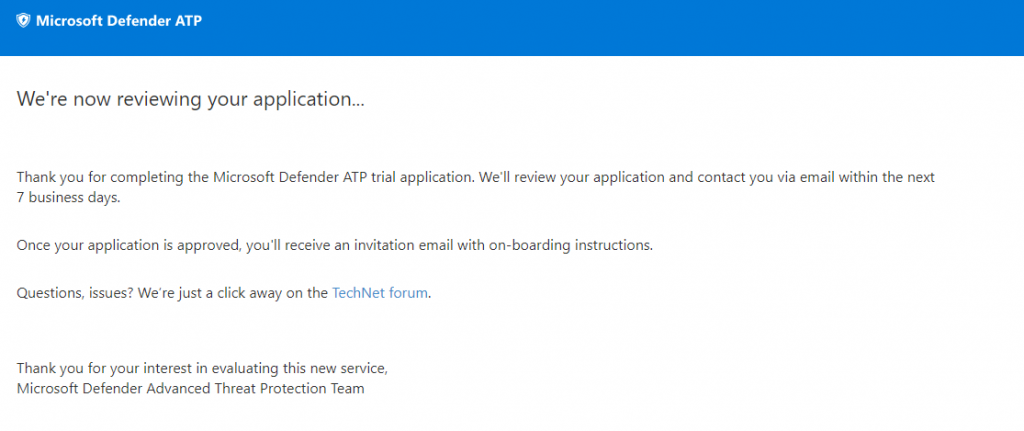
Task: Click the "7 business days." text
Action: coord(69,198)
